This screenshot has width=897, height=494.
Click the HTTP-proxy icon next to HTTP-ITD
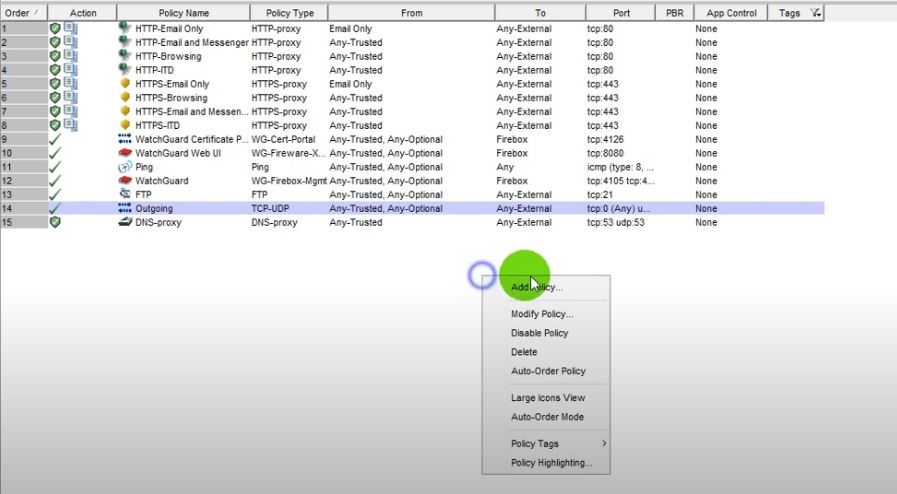point(124,69)
